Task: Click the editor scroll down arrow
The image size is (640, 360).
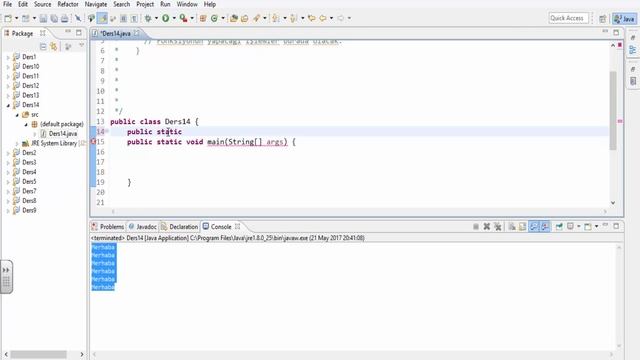Action: pos(613,202)
